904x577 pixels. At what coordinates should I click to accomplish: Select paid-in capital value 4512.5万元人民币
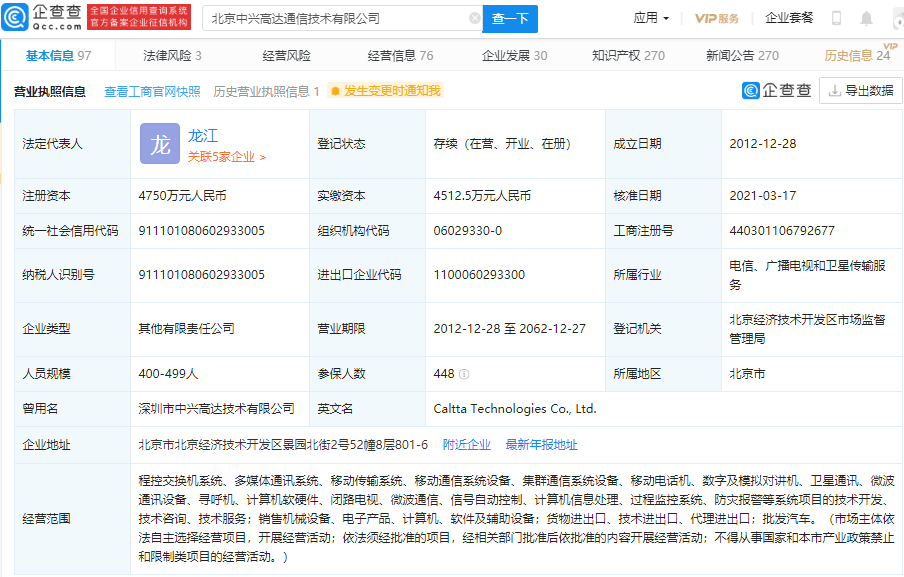482,196
